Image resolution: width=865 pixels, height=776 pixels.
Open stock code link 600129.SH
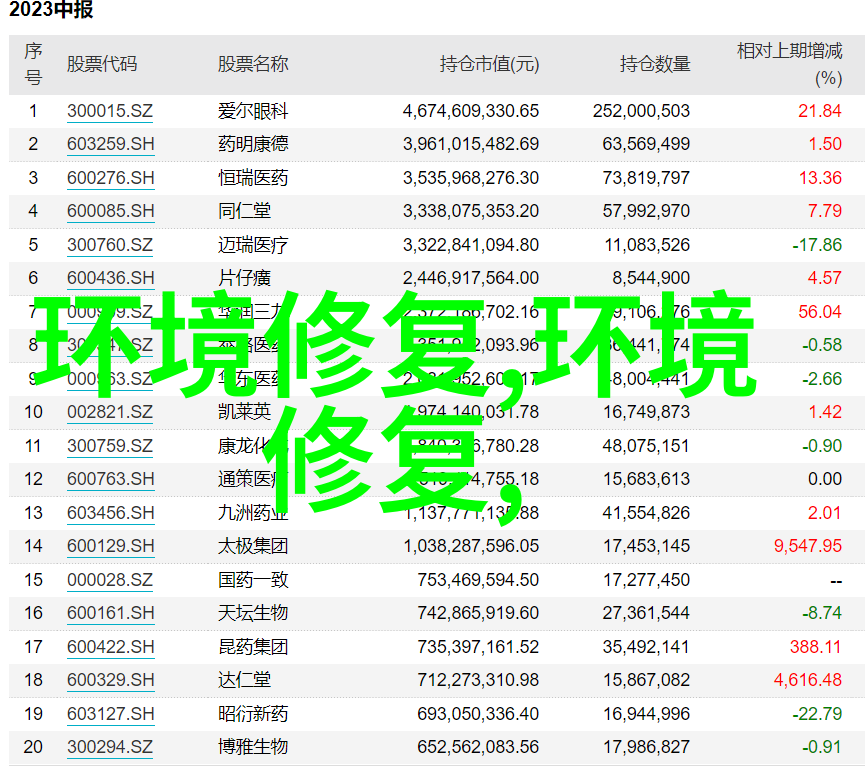(110, 546)
